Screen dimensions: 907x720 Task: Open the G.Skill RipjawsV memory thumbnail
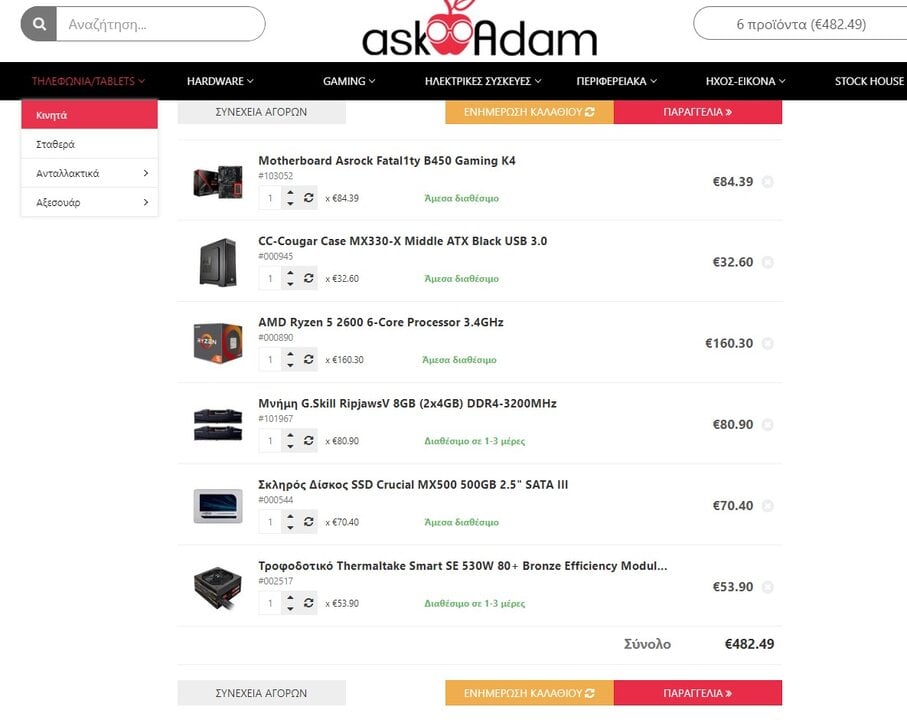click(217, 425)
